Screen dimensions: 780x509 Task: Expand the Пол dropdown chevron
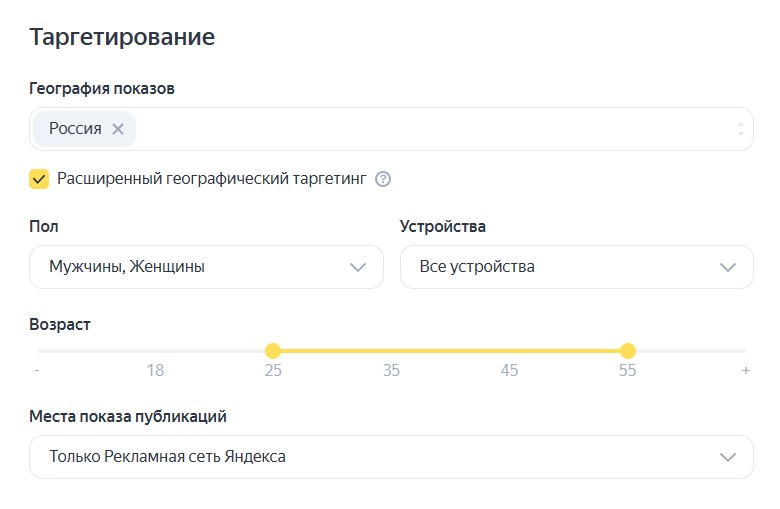(x=358, y=267)
